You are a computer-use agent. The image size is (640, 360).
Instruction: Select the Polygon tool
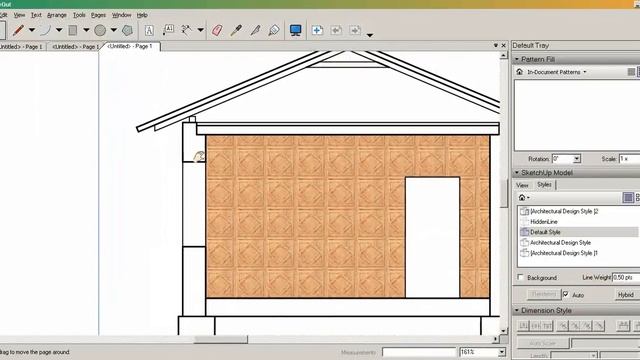point(127,30)
